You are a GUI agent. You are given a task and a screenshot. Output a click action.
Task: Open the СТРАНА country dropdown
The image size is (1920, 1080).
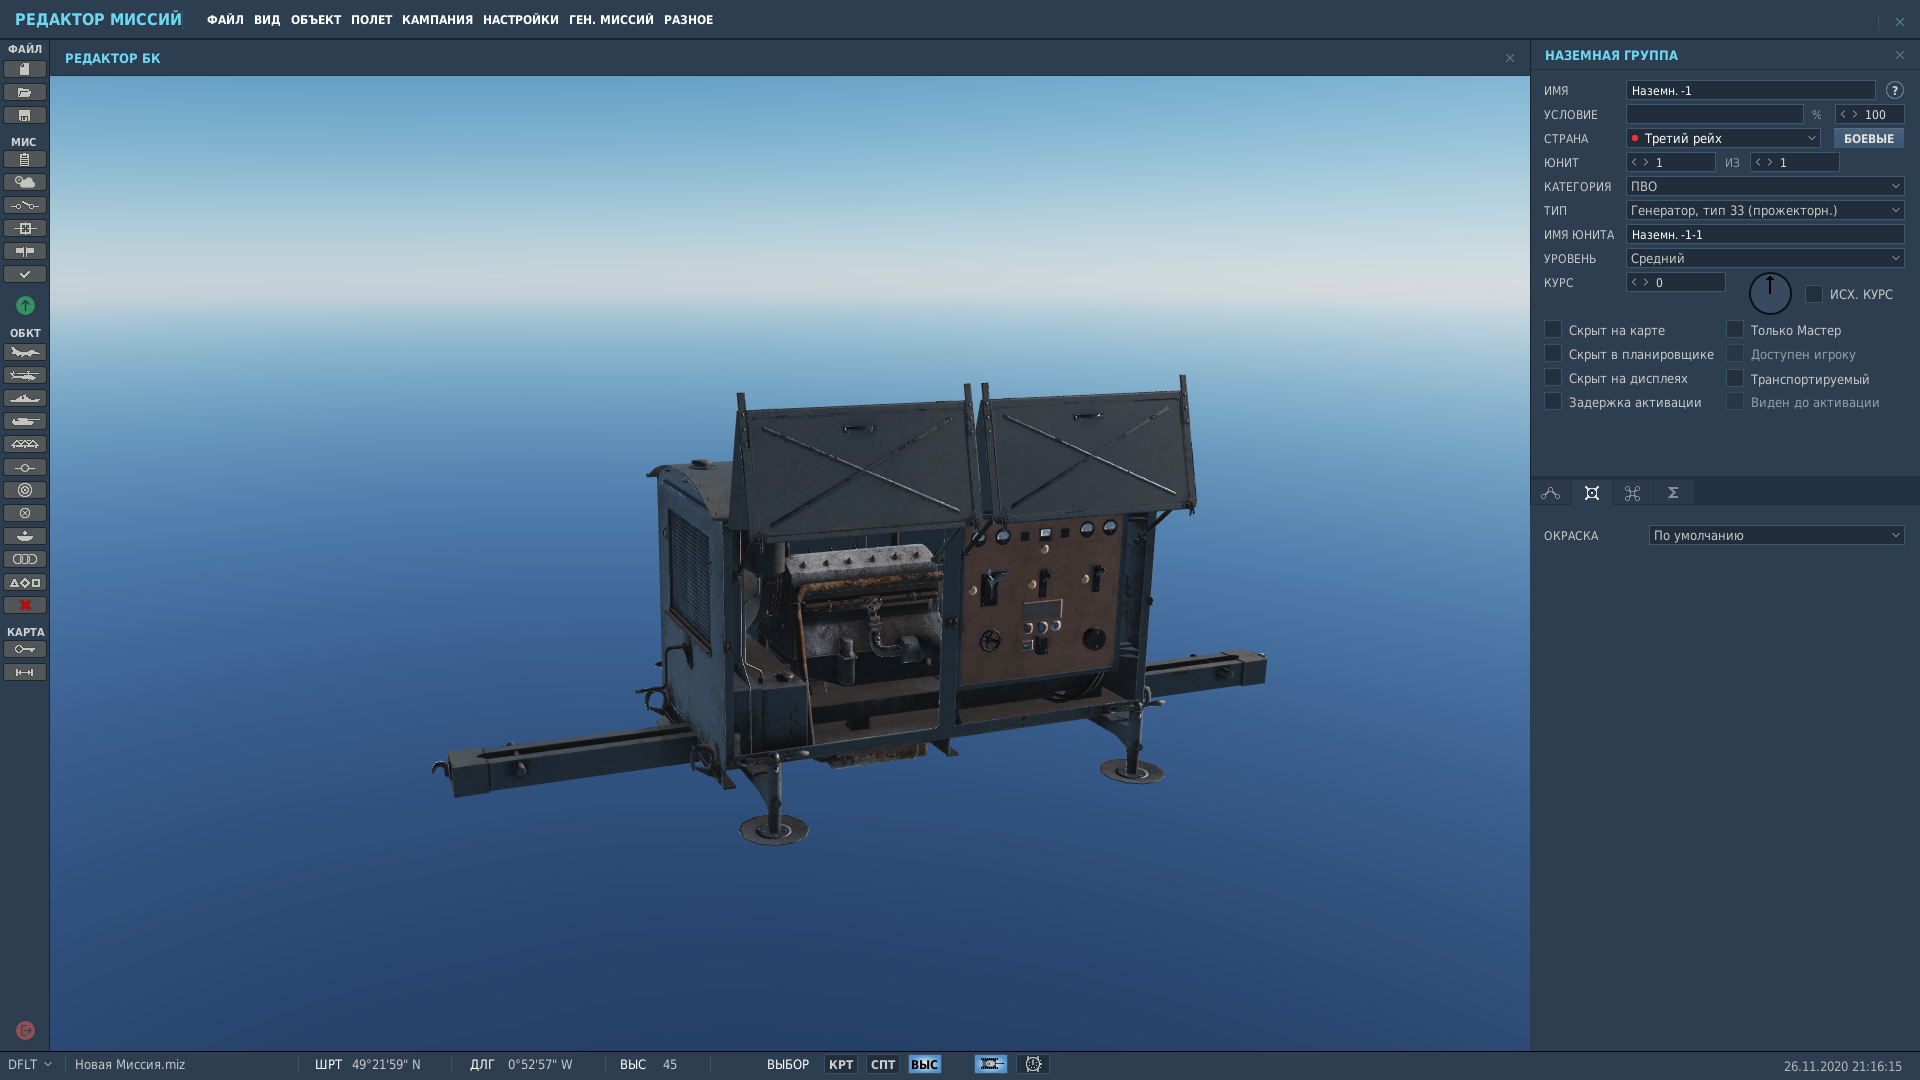tap(1723, 138)
